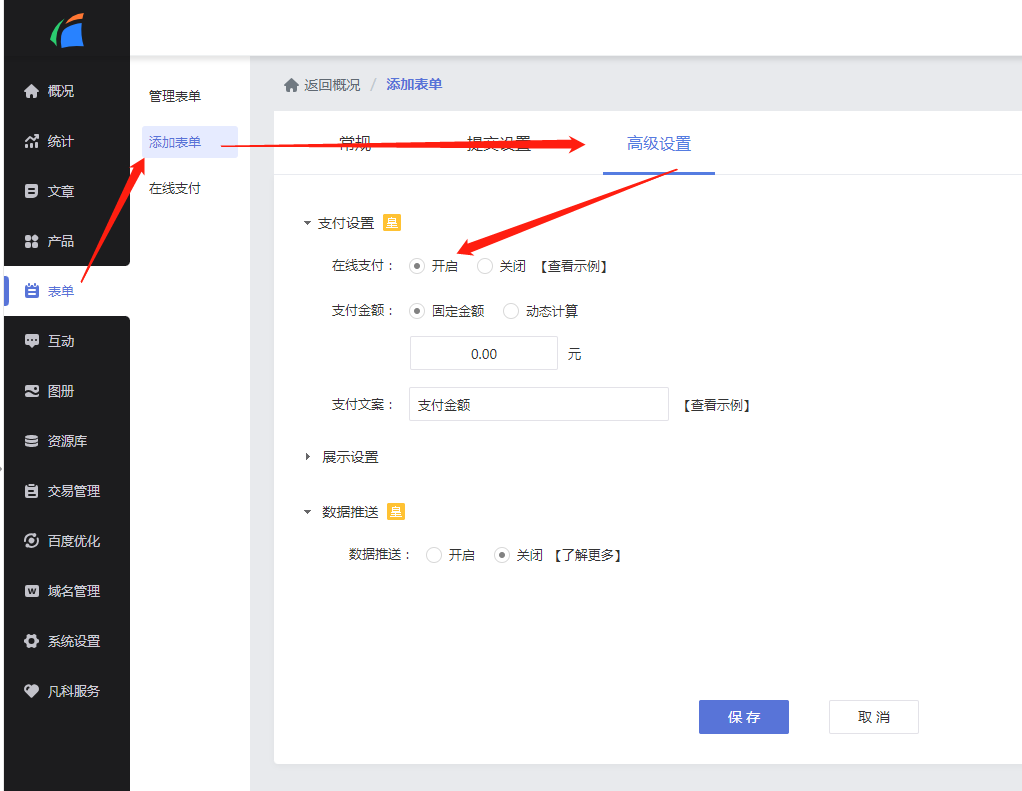Click the 取消 button
The height and width of the screenshot is (791, 1022).
[873, 717]
